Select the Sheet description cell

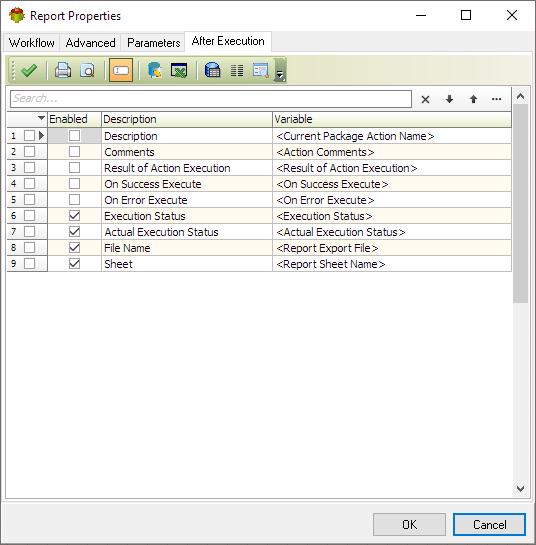pyautogui.click(x=187, y=264)
